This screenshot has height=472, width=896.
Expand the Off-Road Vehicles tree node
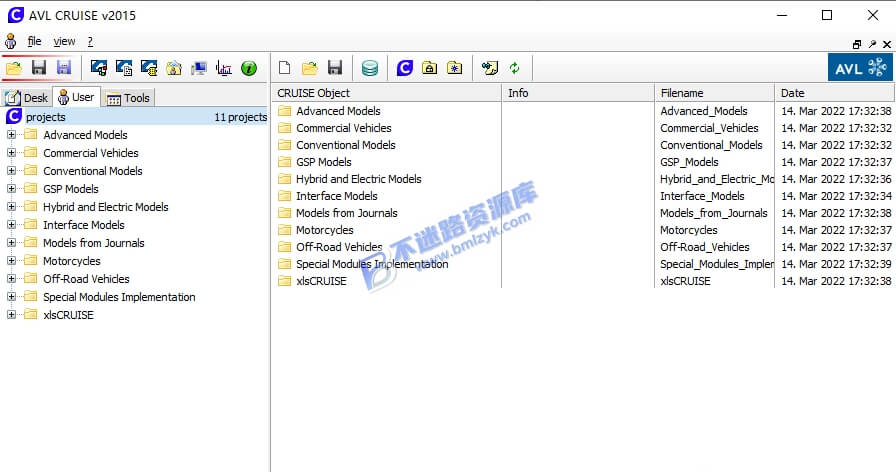tap(11, 279)
